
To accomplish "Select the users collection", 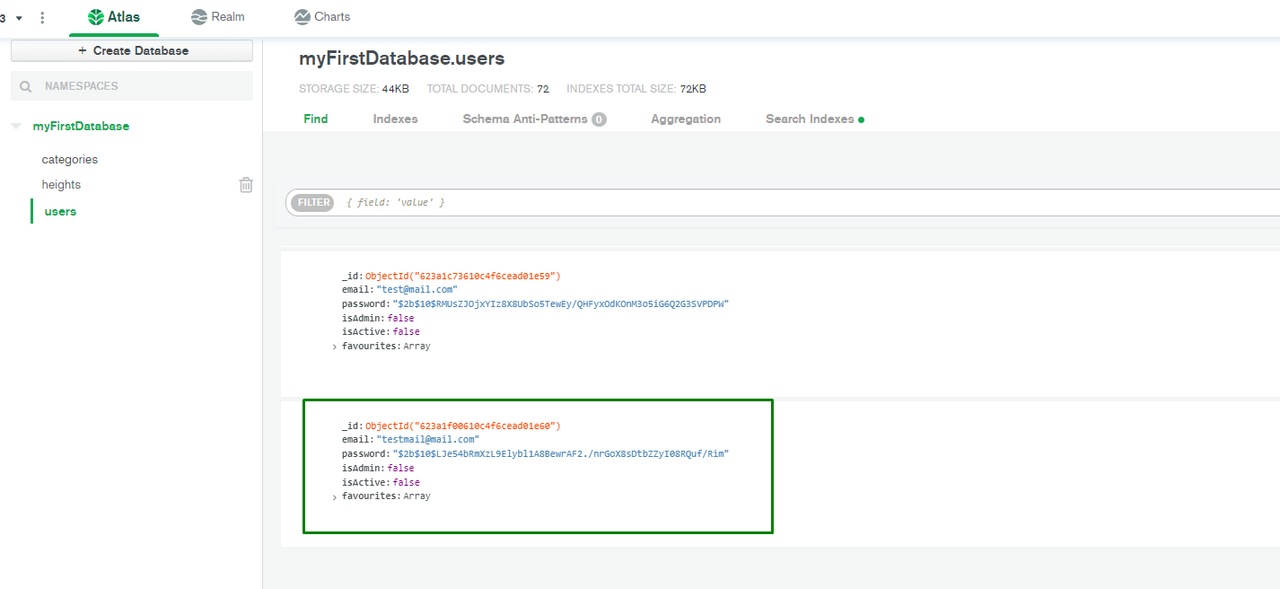I will pos(60,212).
